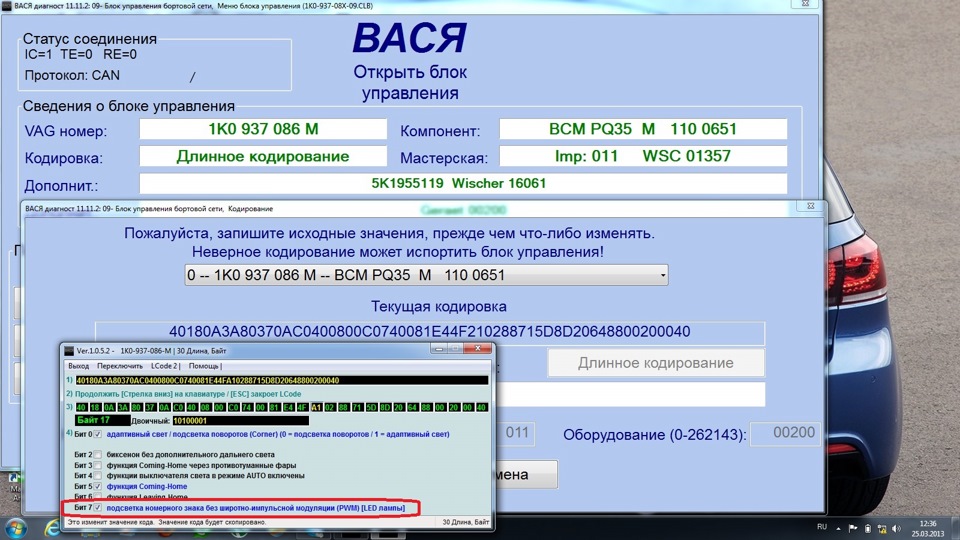Click the Дополнит. value 5K1955119 Wischer 16061
This screenshot has height=540, width=960.
[463, 183]
